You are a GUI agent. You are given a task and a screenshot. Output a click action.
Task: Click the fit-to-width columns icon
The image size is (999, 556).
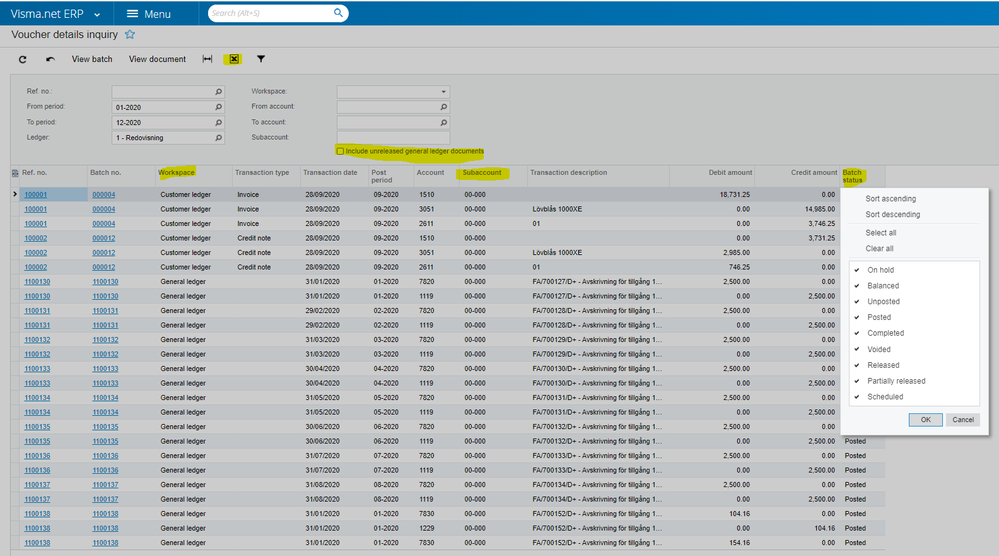click(207, 60)
